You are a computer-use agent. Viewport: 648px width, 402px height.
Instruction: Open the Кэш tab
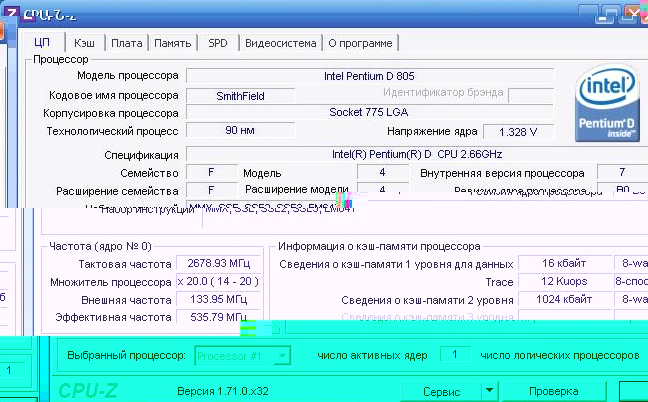point(84,43)
